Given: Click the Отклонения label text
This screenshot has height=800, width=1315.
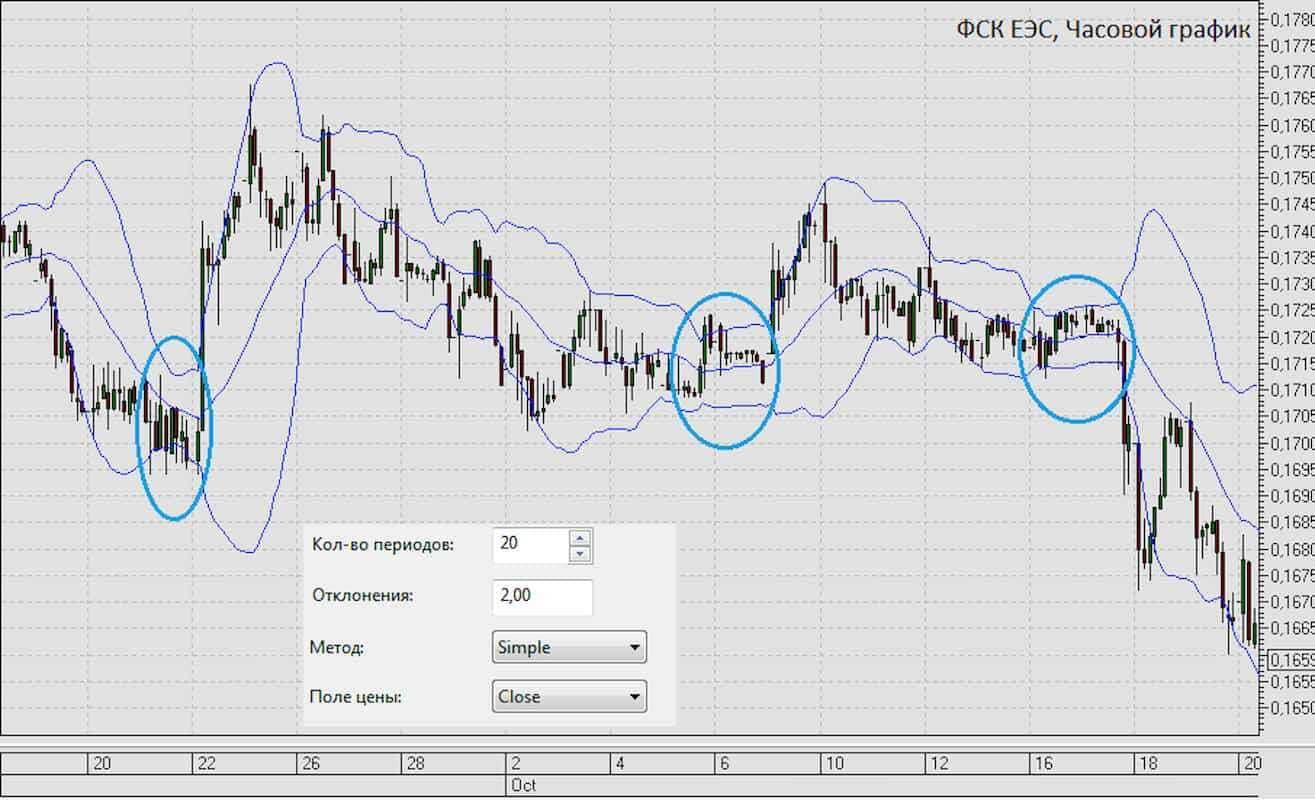Looking at the screenshot, I should (362, 596).
